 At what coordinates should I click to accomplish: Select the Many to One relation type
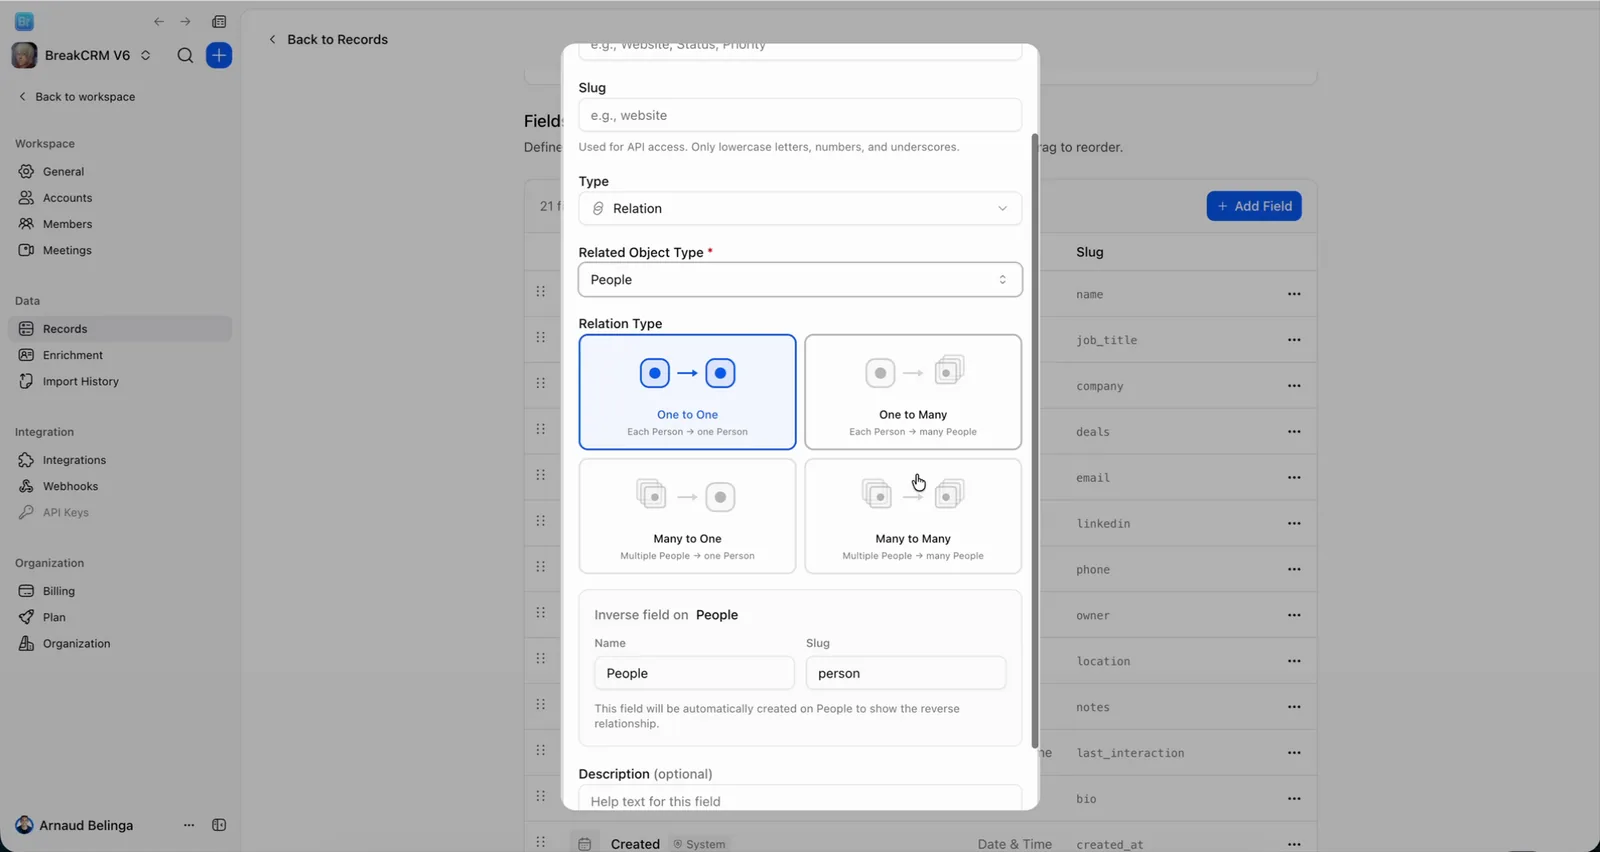tap(687, 516)
